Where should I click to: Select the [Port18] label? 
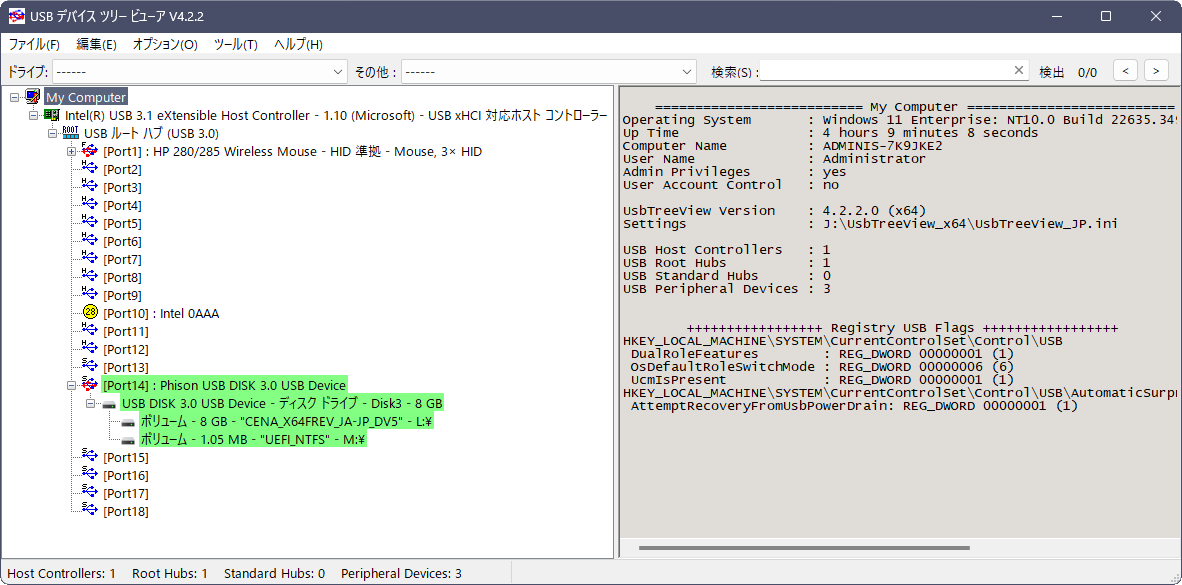(x=125, y=512)
